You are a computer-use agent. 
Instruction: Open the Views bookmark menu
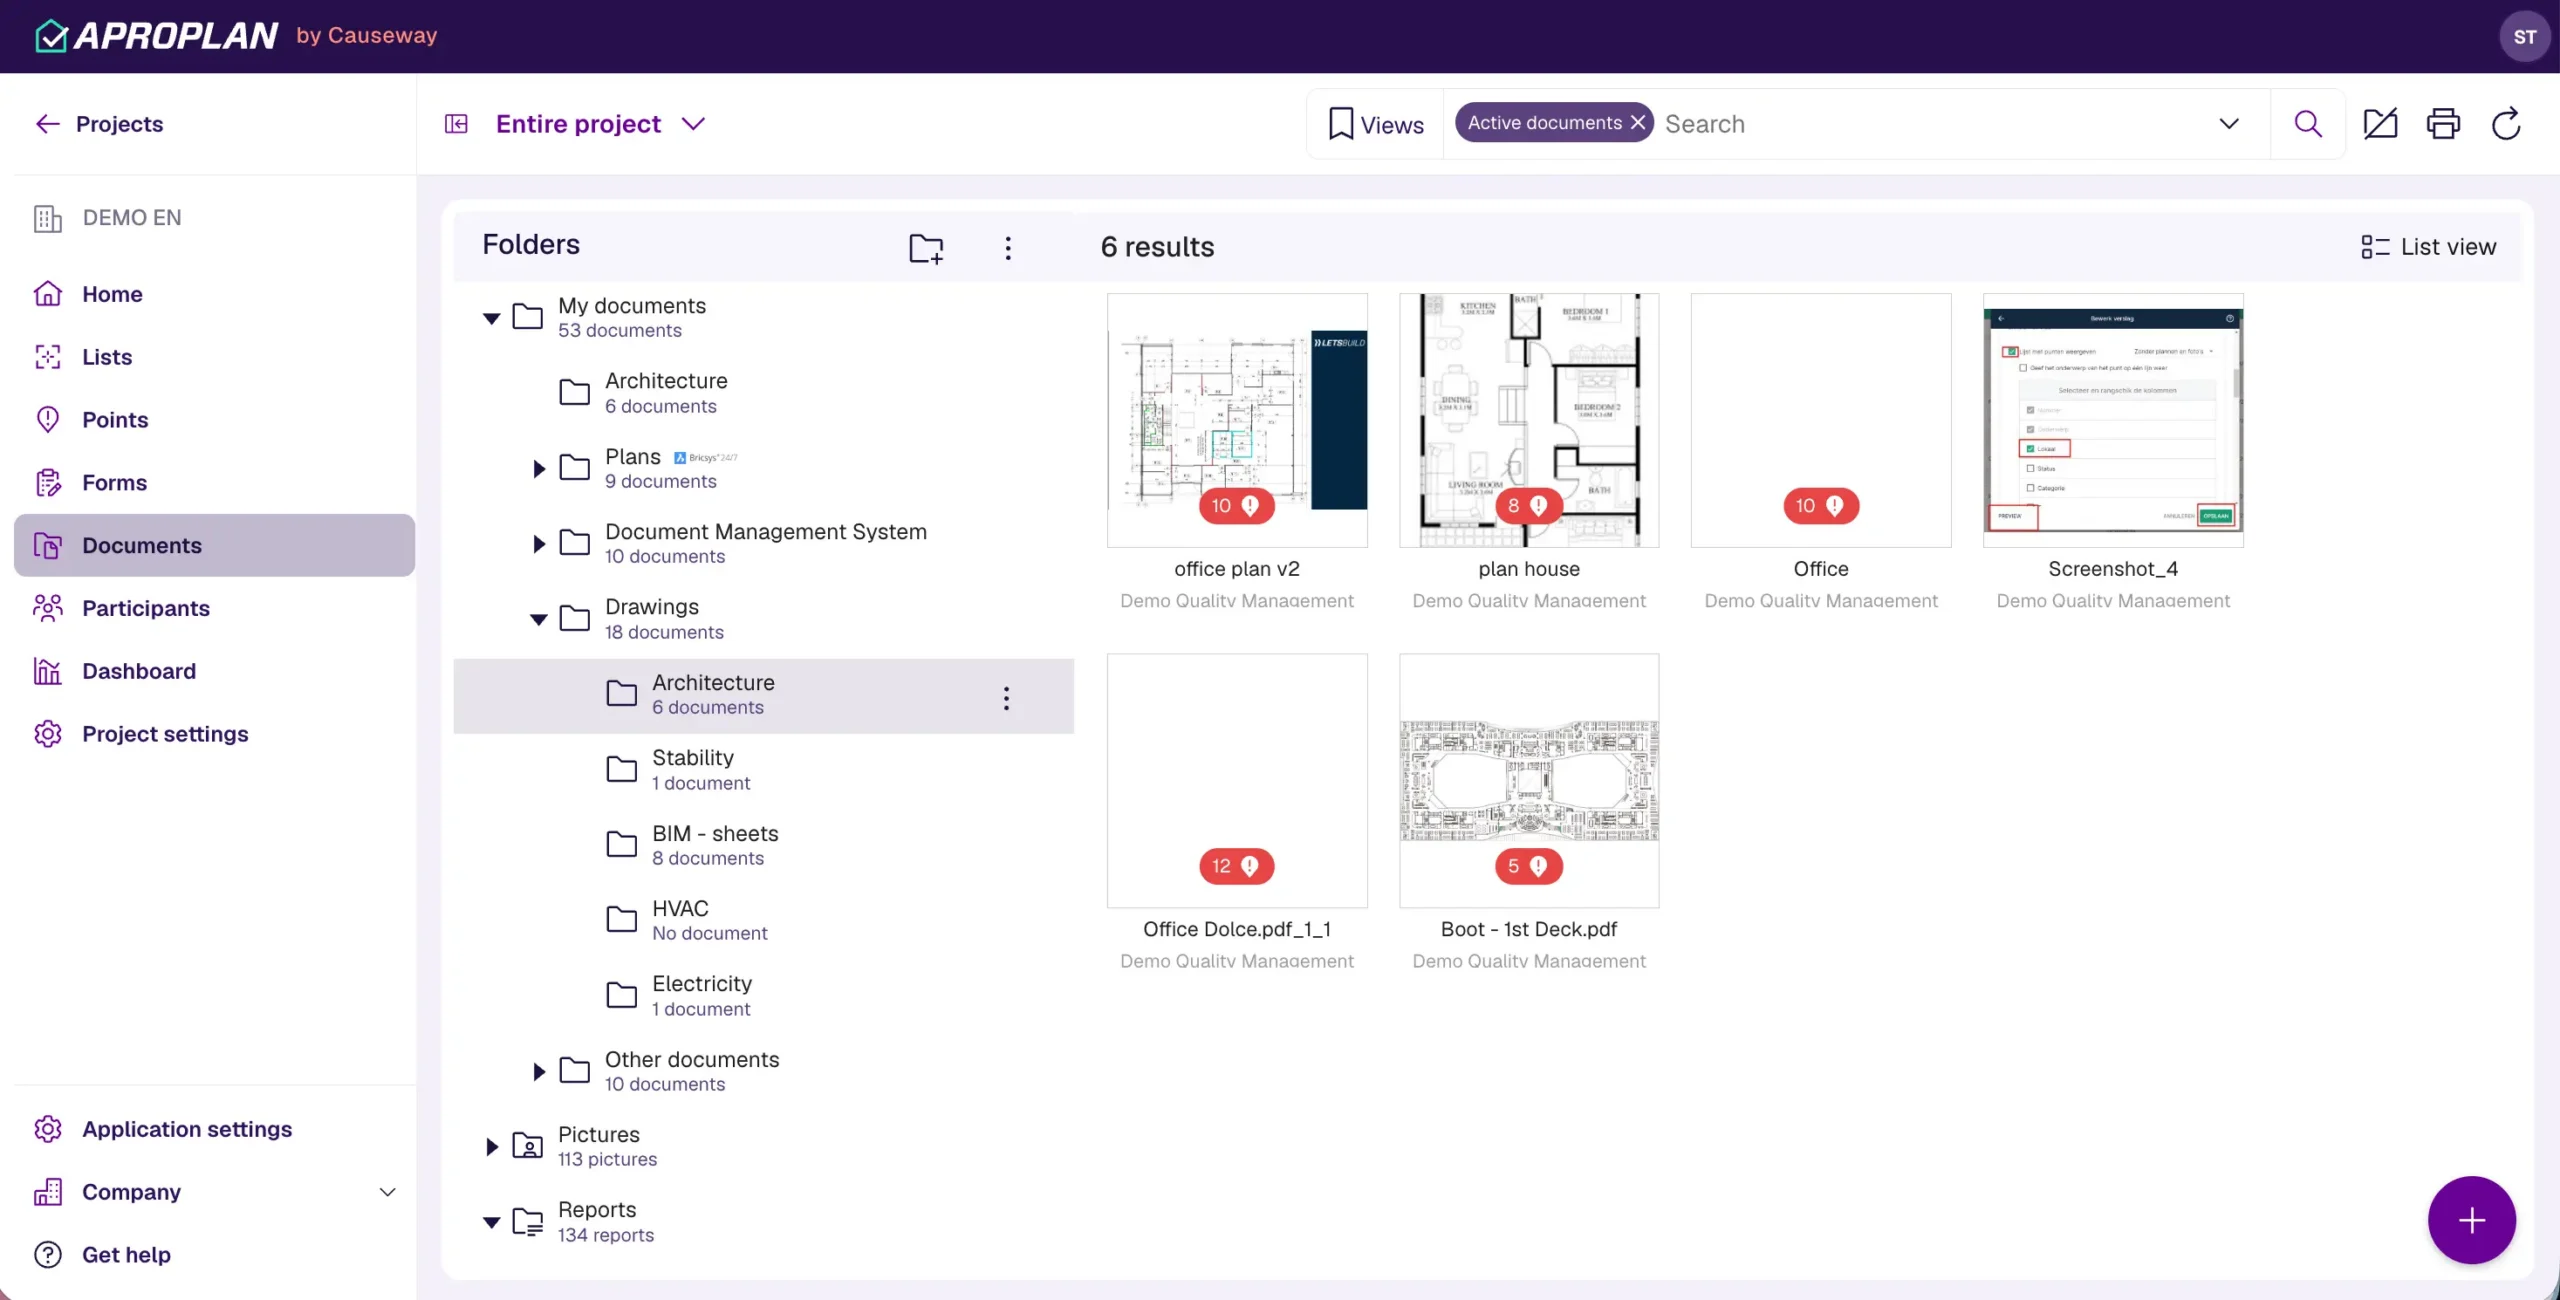pyautogui.click(x=1376, y=124)
